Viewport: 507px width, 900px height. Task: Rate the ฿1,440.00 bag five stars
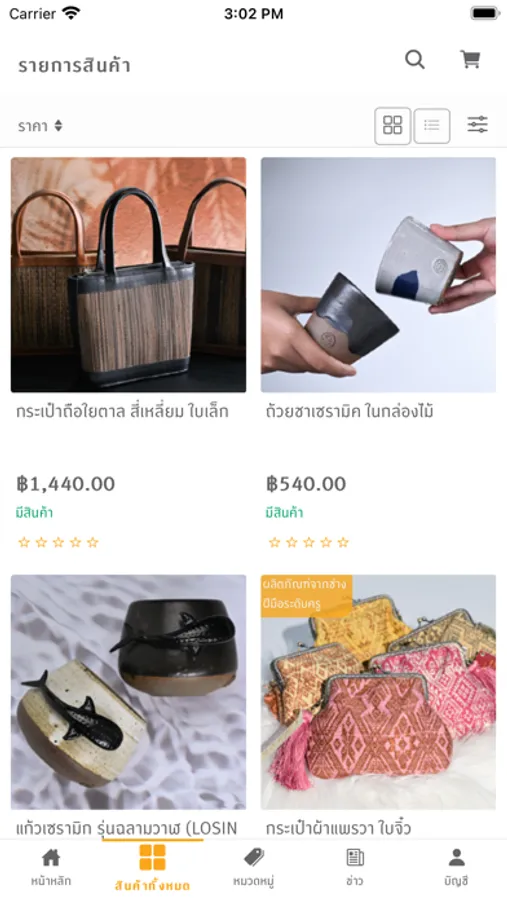[92, 542]
